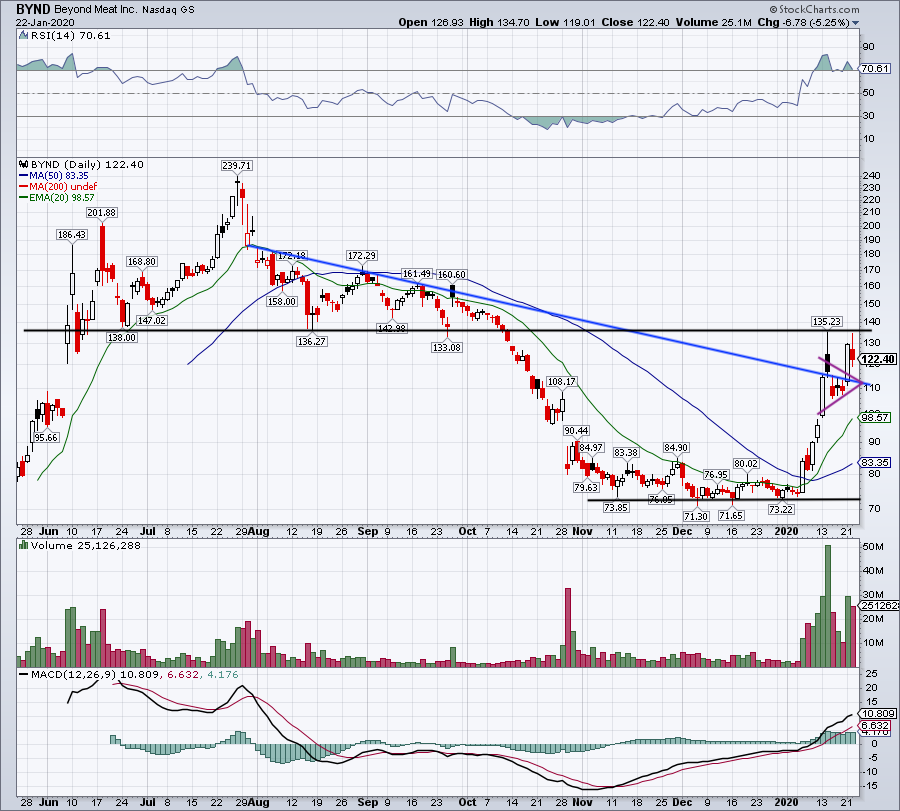Click the 136.27 price label
This screenshot has width=900, height=811.
pyautogui.click(x=312, y=341)
